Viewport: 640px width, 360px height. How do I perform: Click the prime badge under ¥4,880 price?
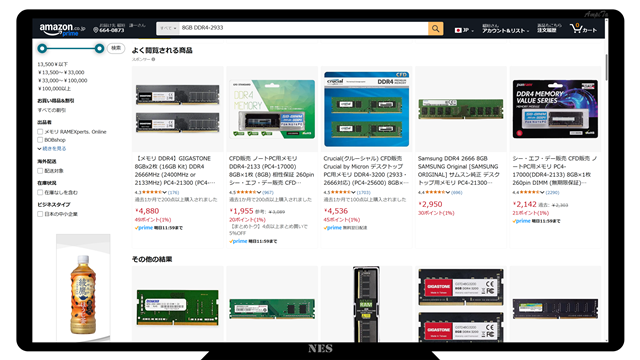click(x=144, y=228)
